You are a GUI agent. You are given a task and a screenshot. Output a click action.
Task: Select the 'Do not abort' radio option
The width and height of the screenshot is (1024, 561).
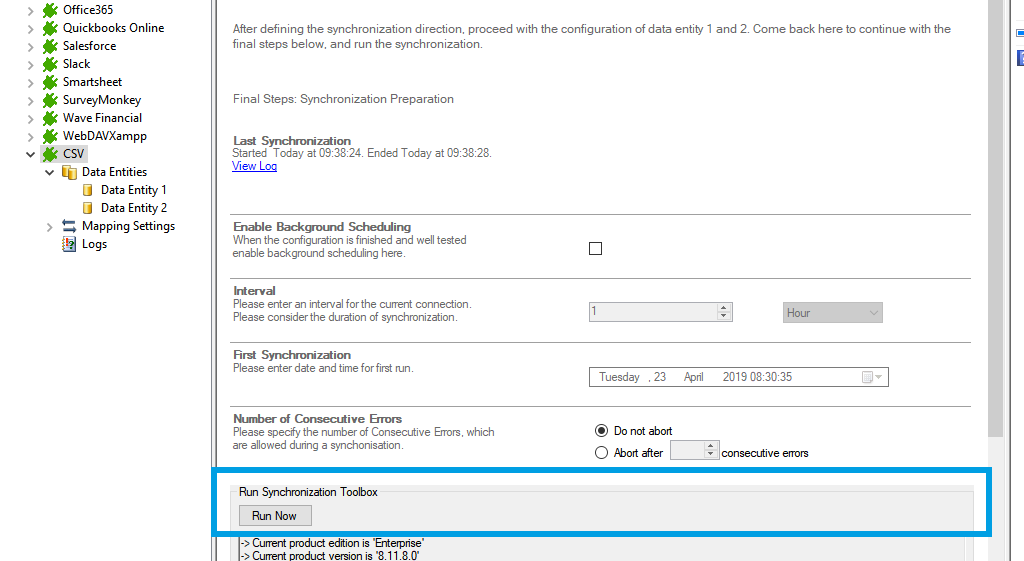(601, 431)
